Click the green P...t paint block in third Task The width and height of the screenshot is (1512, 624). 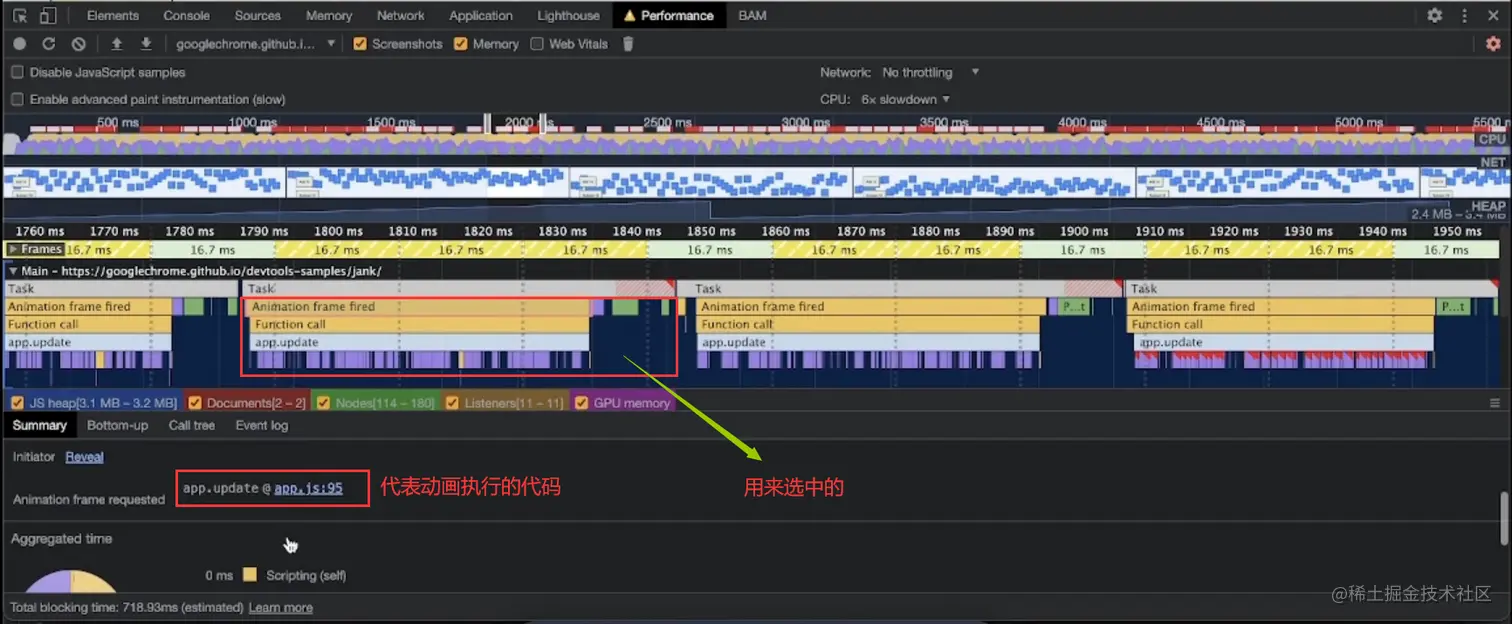point(1074,306)
